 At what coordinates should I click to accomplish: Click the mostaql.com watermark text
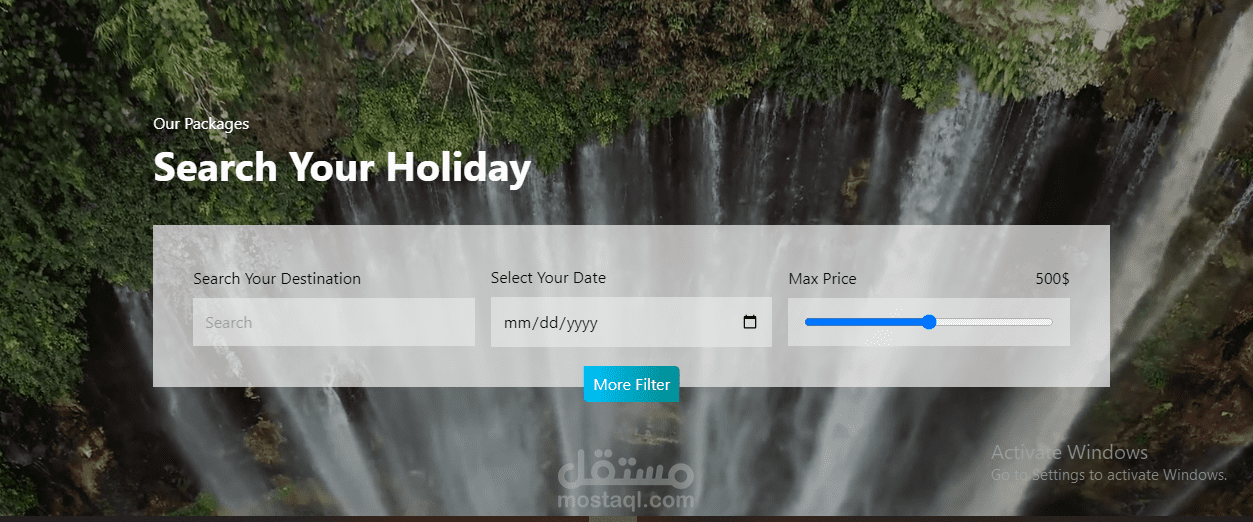click(x=626, y=499)
